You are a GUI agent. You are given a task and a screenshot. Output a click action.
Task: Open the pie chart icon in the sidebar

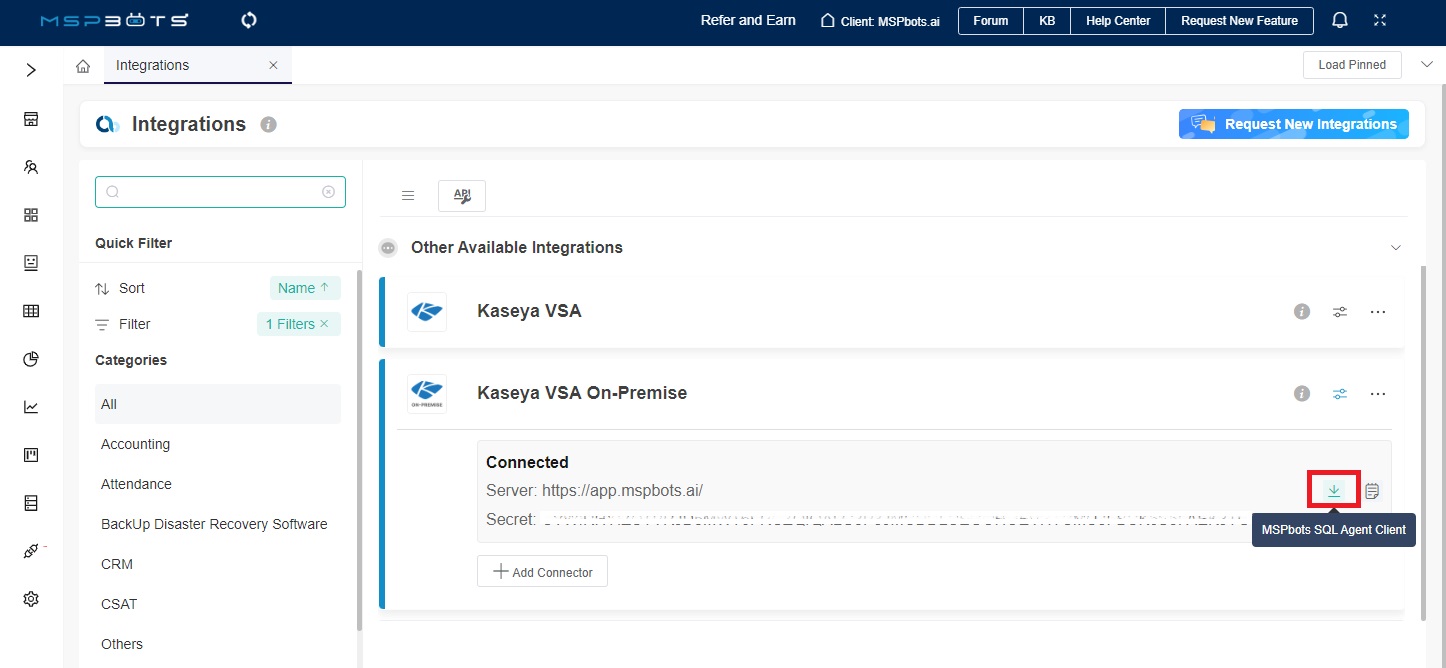[x=31, y=359]
